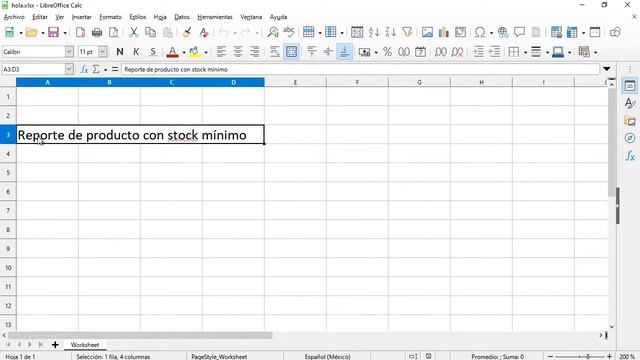
Task: Select the Worksheet sheet tab
Action: [x=85, y=345]
